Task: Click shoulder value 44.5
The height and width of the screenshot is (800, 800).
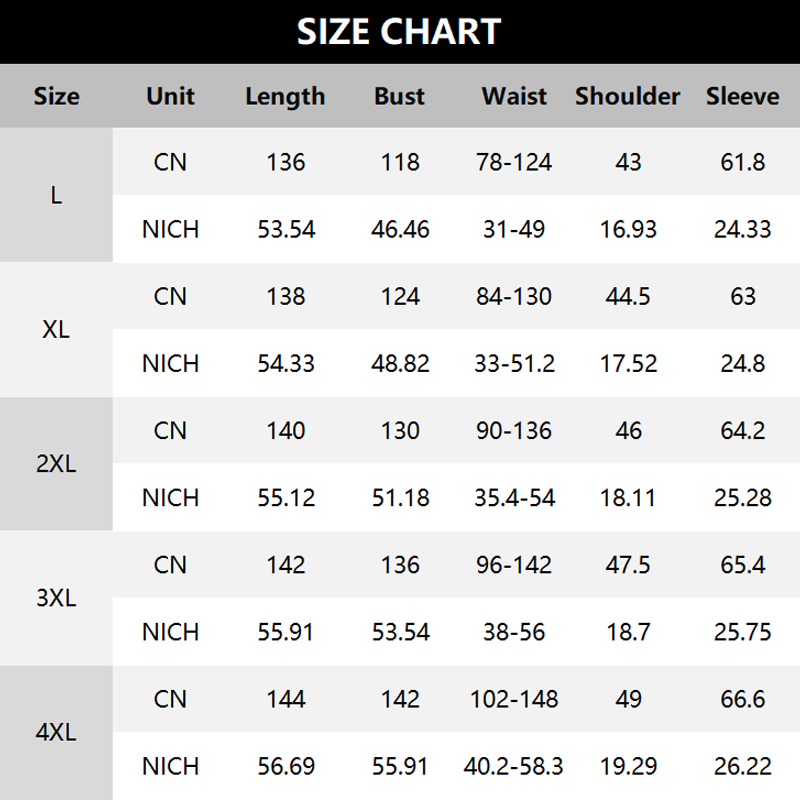Action: tap(628, 296)
